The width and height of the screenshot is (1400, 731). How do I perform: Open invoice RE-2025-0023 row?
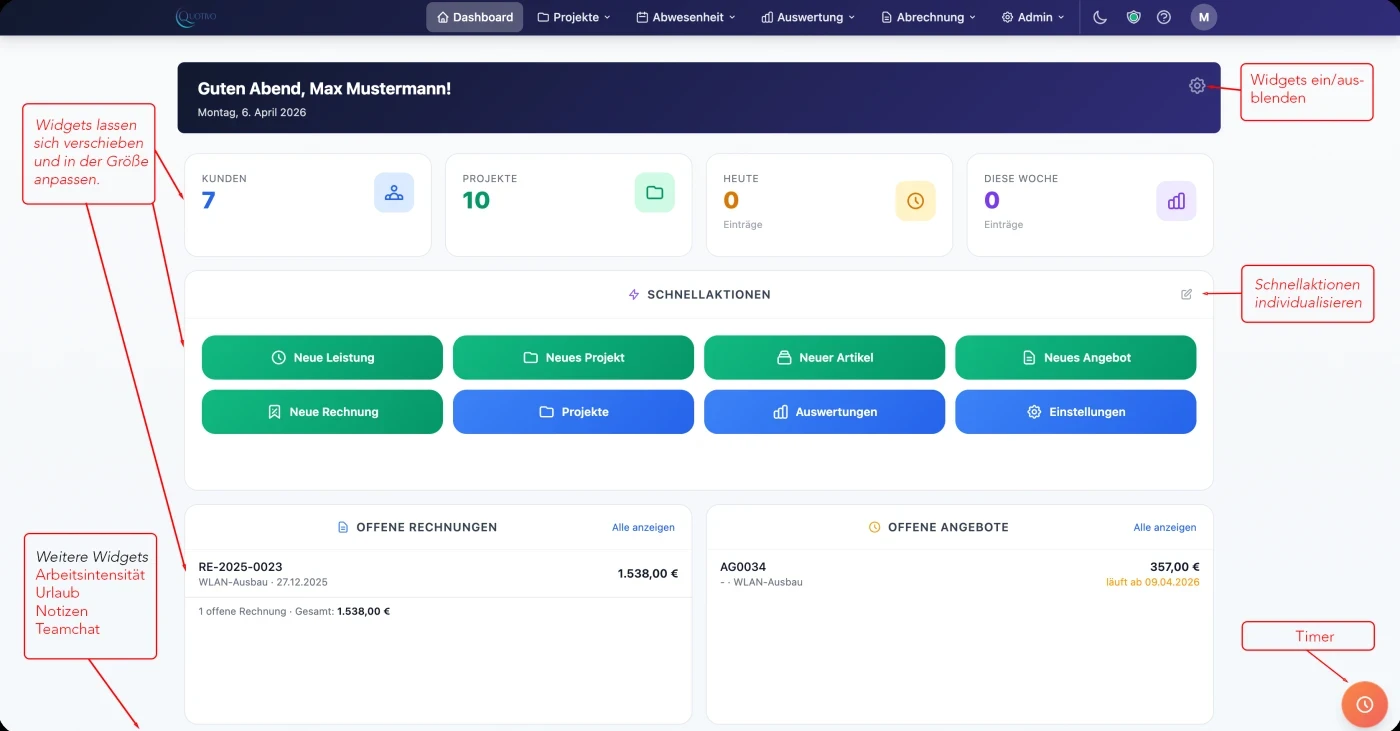(438, 574)
